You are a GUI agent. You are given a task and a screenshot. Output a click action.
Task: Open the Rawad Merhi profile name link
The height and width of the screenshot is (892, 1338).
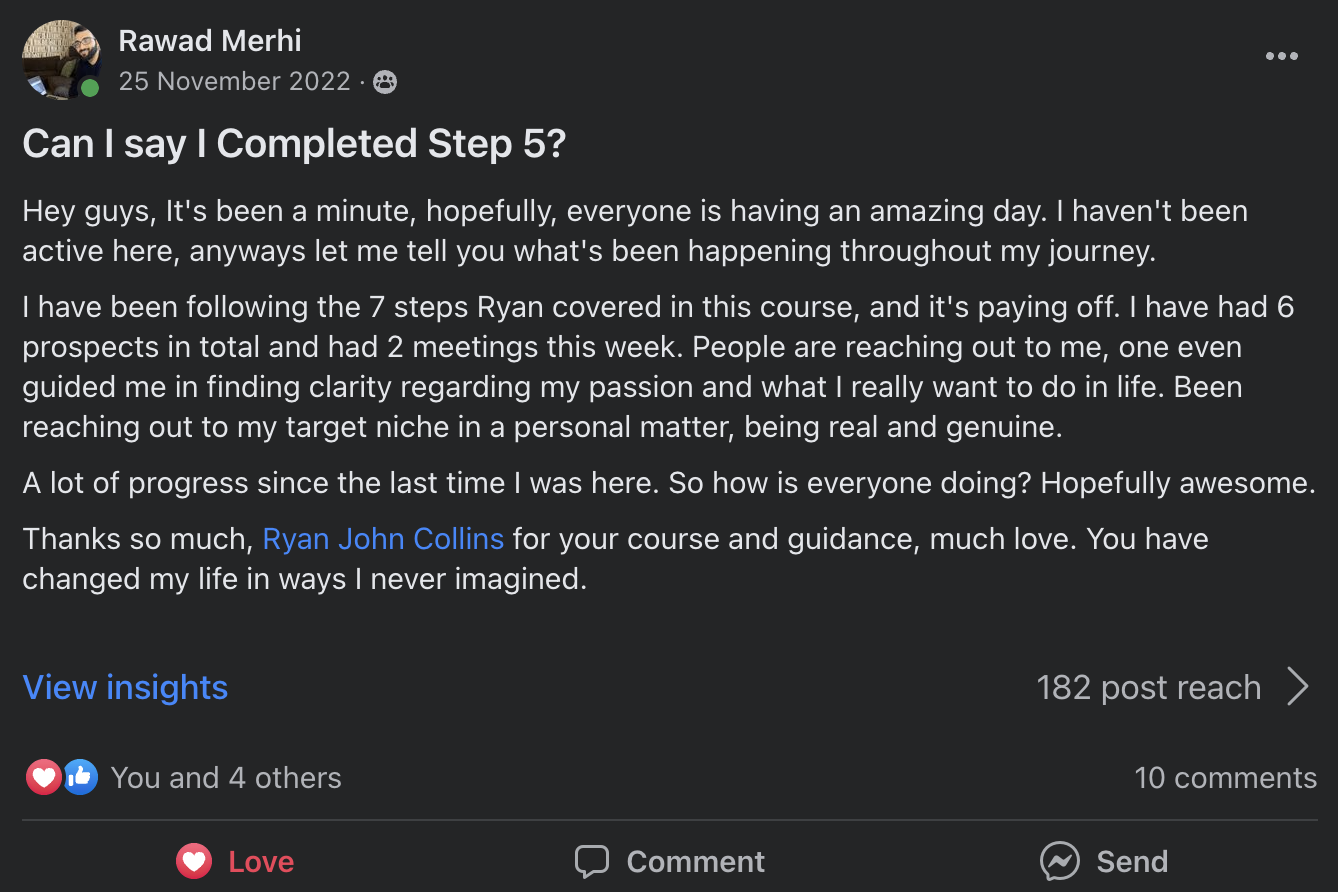click(x=210, y=41)
